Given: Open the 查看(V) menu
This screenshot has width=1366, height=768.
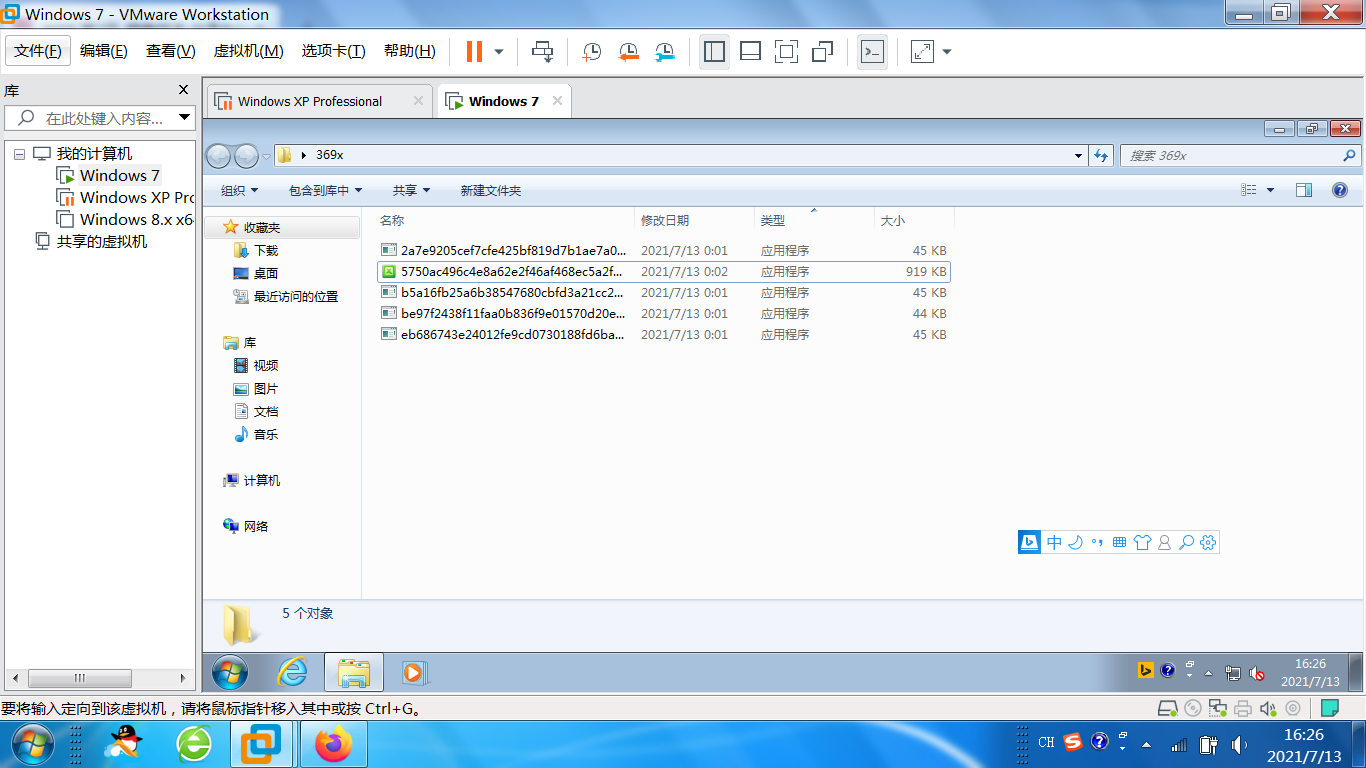Looking at the screenshot, I should tap(170, 51).
